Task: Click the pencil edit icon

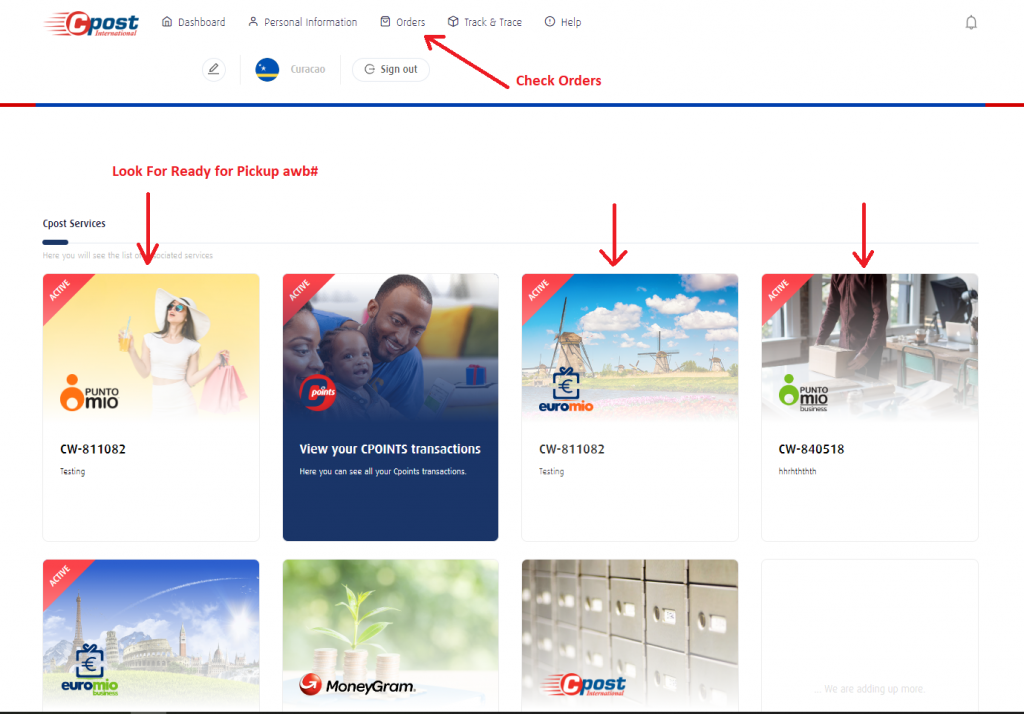Action: 214,69
